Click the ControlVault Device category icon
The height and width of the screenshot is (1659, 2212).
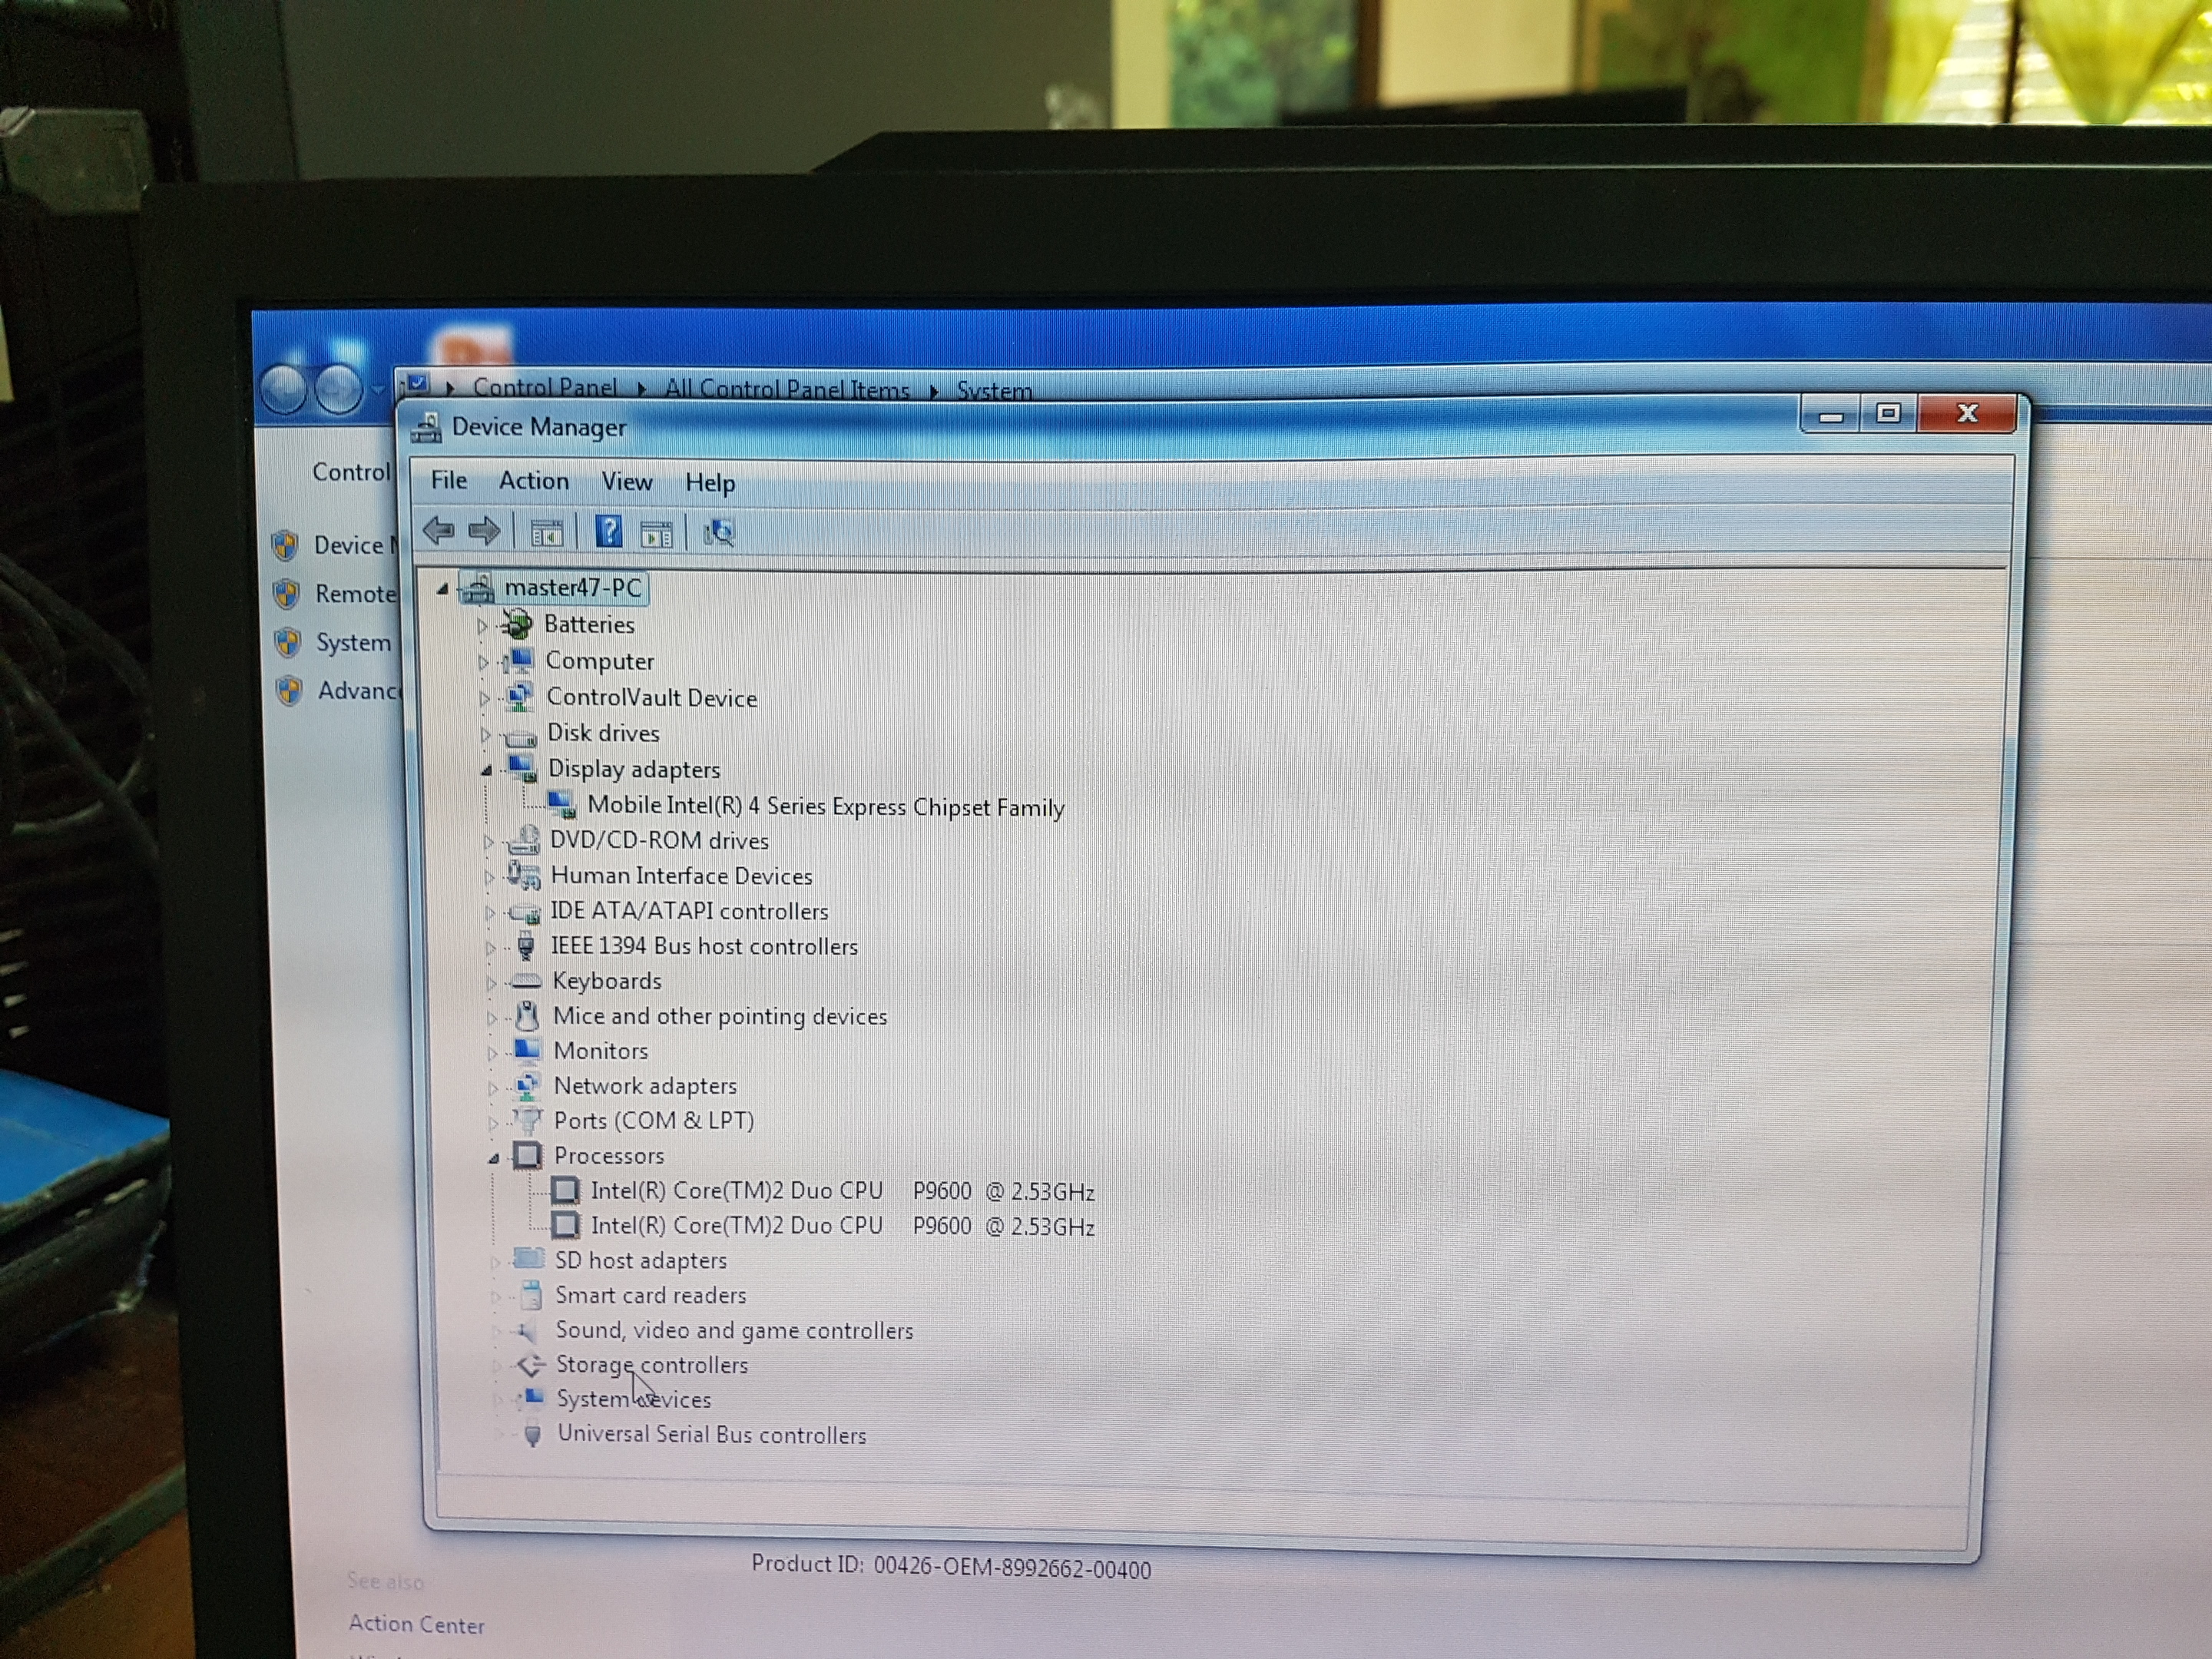point(519,697)
